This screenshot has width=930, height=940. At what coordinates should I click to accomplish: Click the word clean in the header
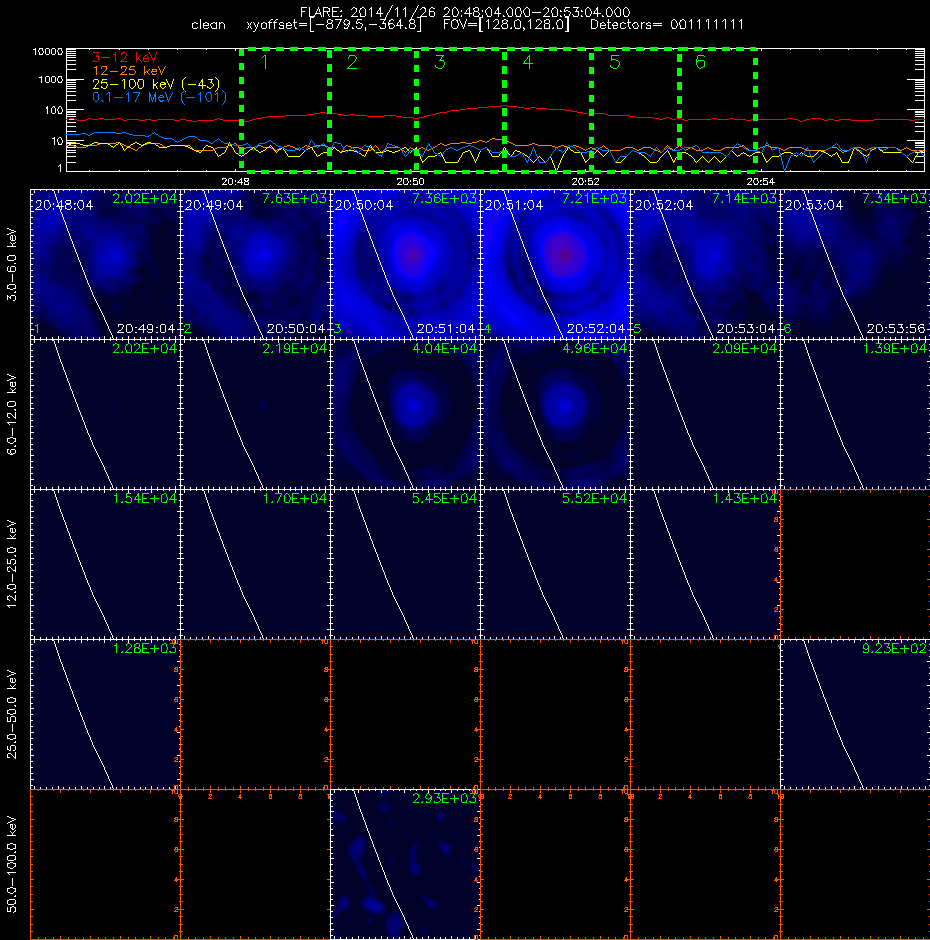pyautogui.click(x=208, y=25)
